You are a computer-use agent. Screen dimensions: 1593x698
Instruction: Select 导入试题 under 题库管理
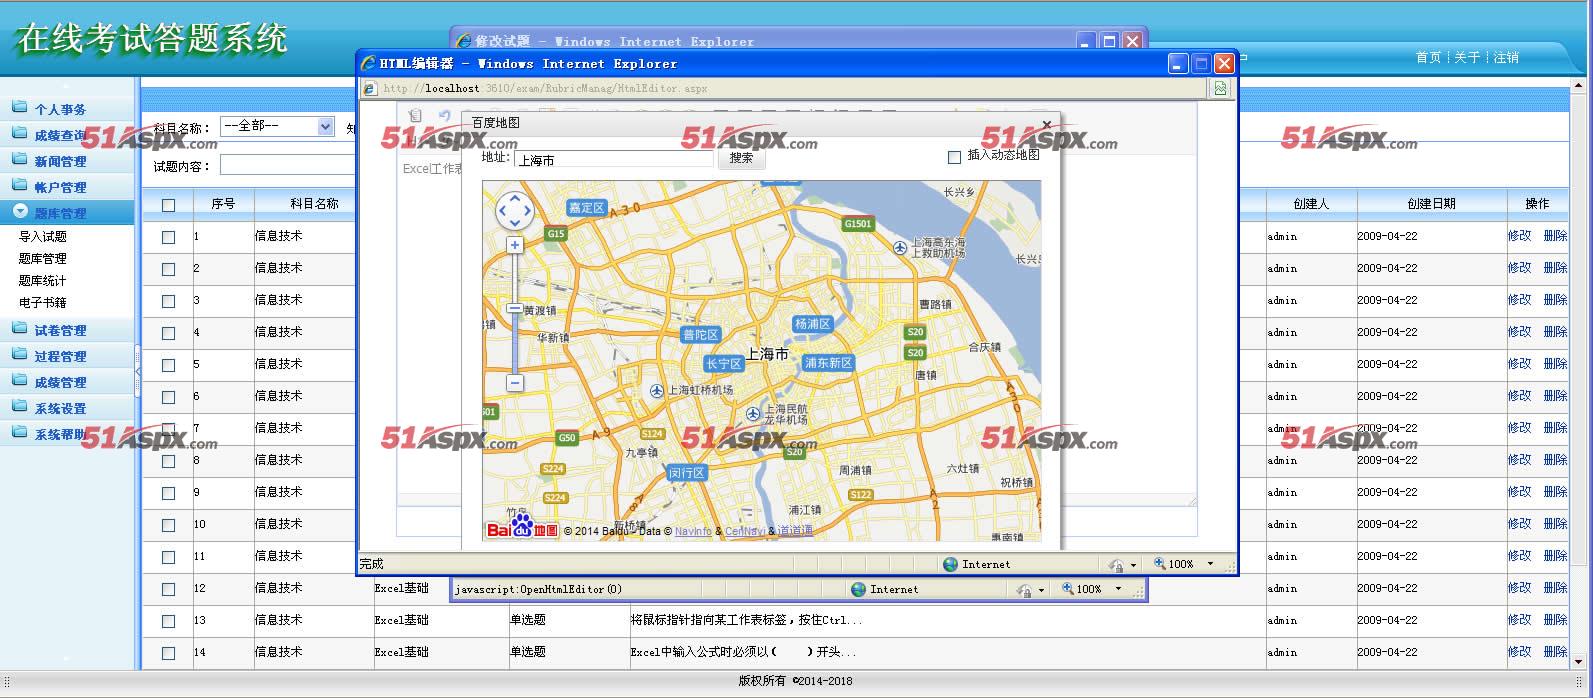[43, 237]
